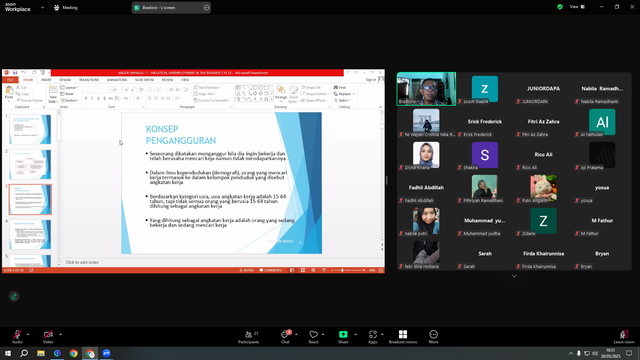
Task: Switch to the REVIEW ribbon tab
Action: pyautogui.click(x=167, y=80)
